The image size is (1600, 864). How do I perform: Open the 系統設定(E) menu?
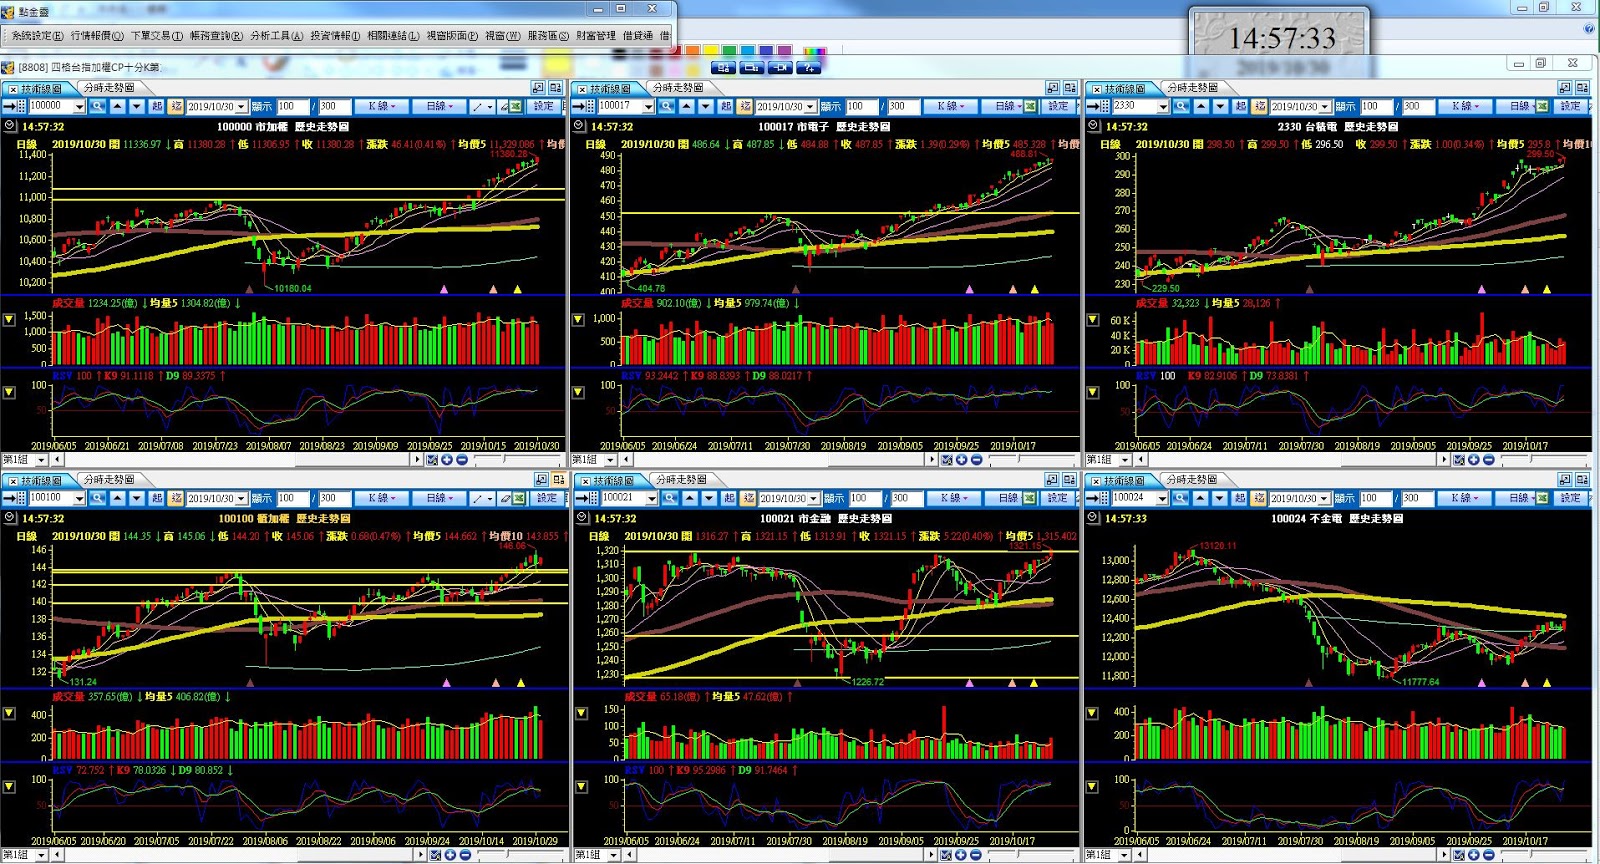click(x=37, y=36)
